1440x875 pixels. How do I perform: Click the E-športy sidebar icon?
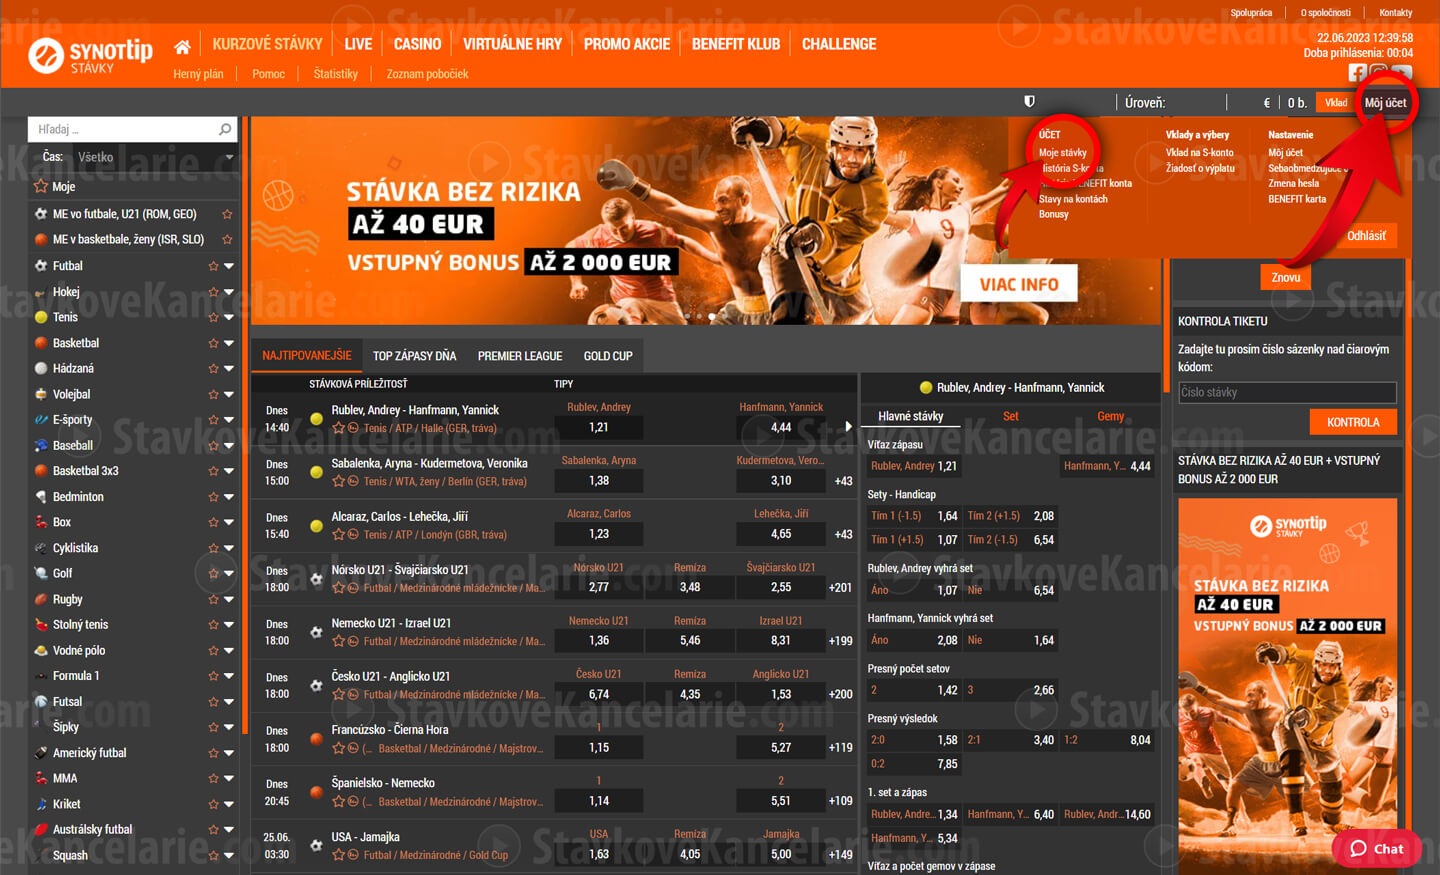pos(41,420)
